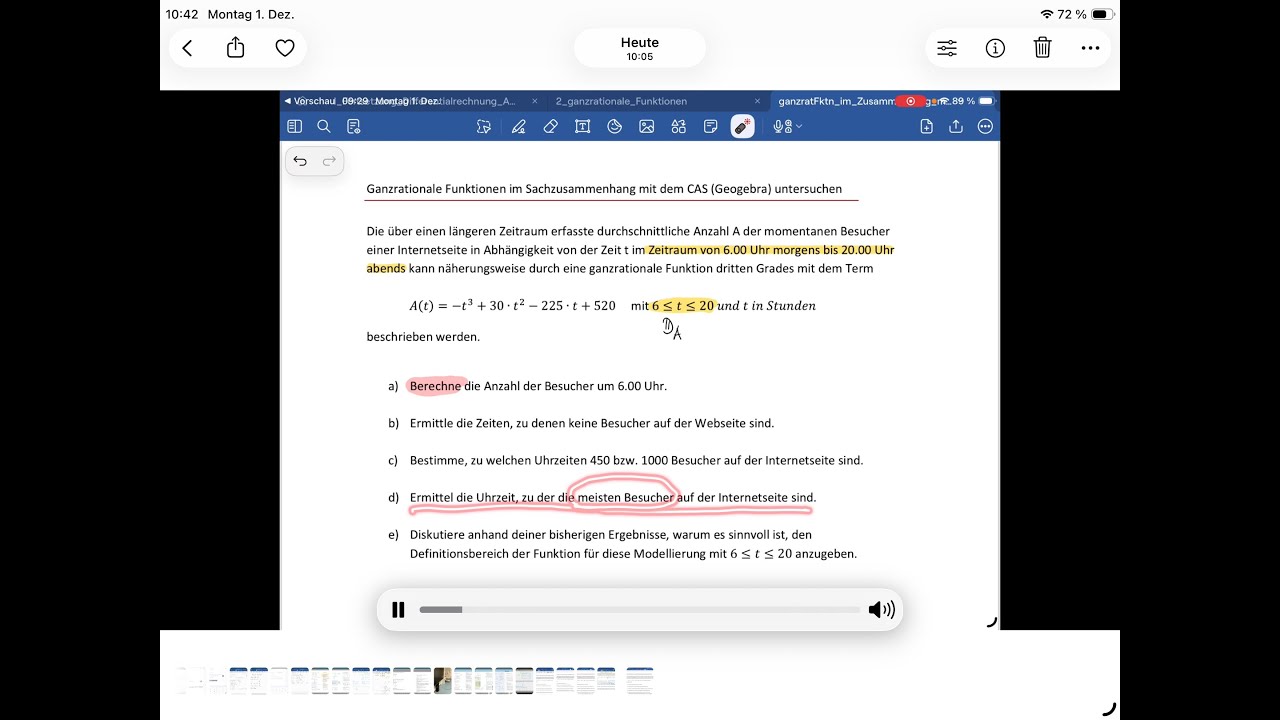Mute the video with the speaker icon

pyautogui.click(x=881, y=610)
